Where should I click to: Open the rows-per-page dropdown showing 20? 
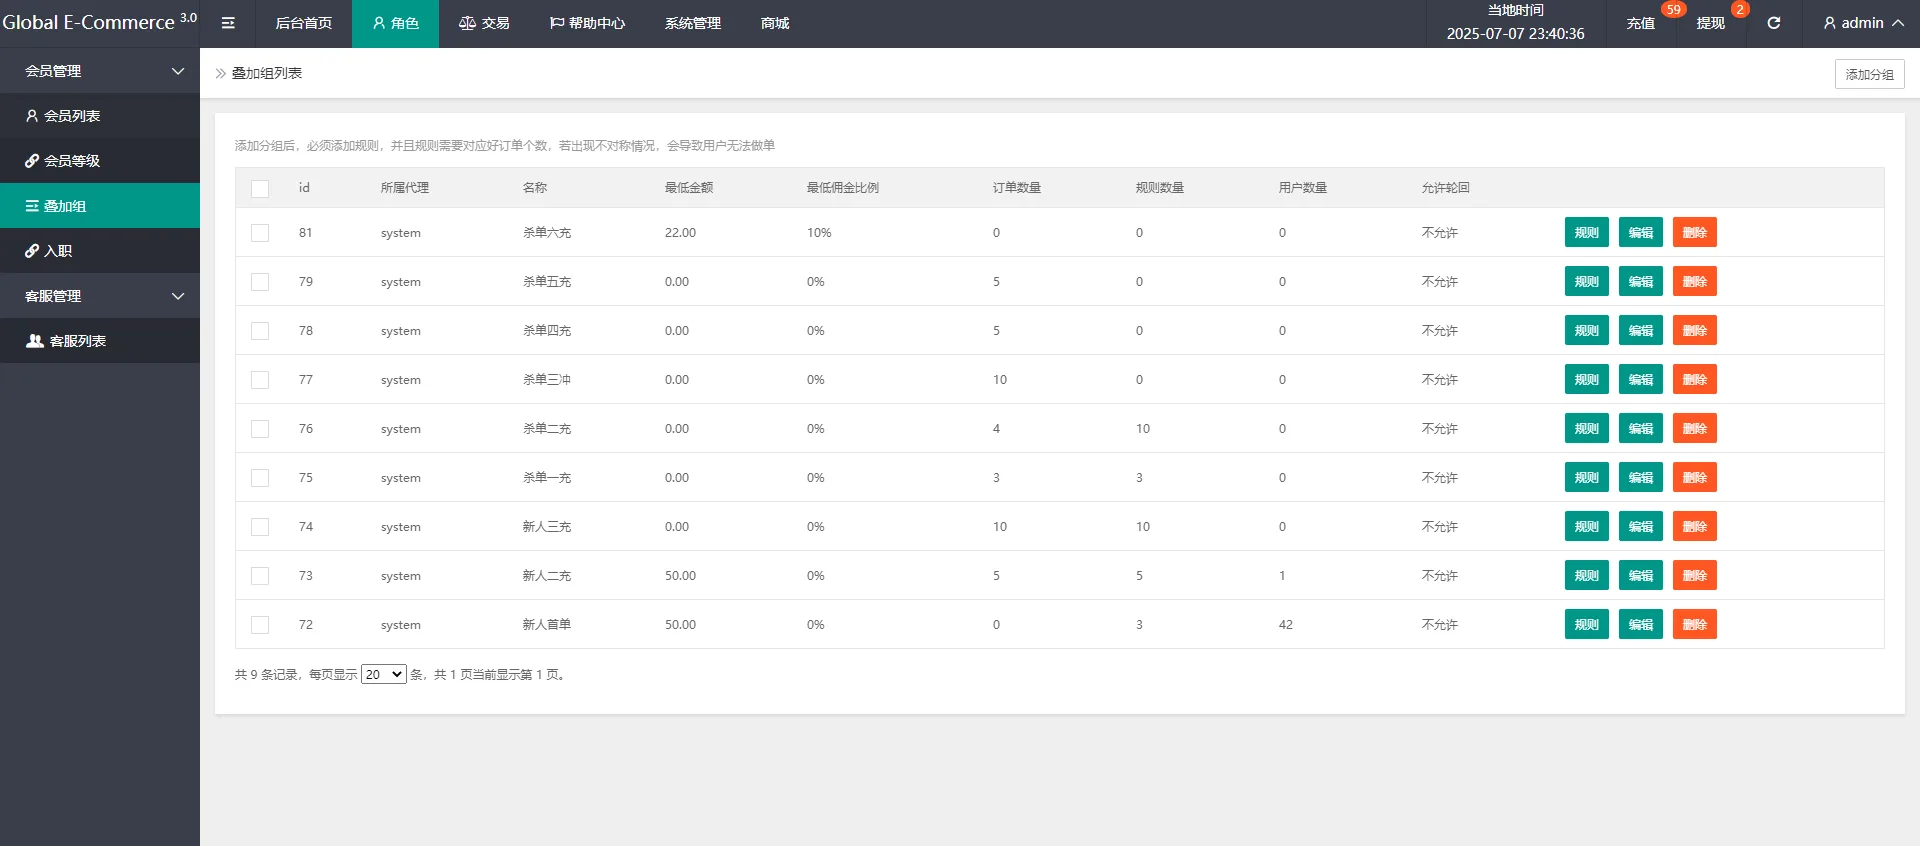pos(383,675)
